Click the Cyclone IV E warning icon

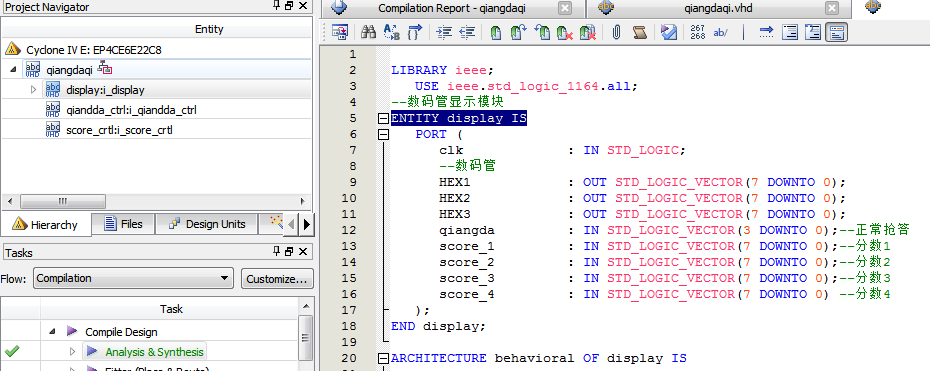point(14,50)
